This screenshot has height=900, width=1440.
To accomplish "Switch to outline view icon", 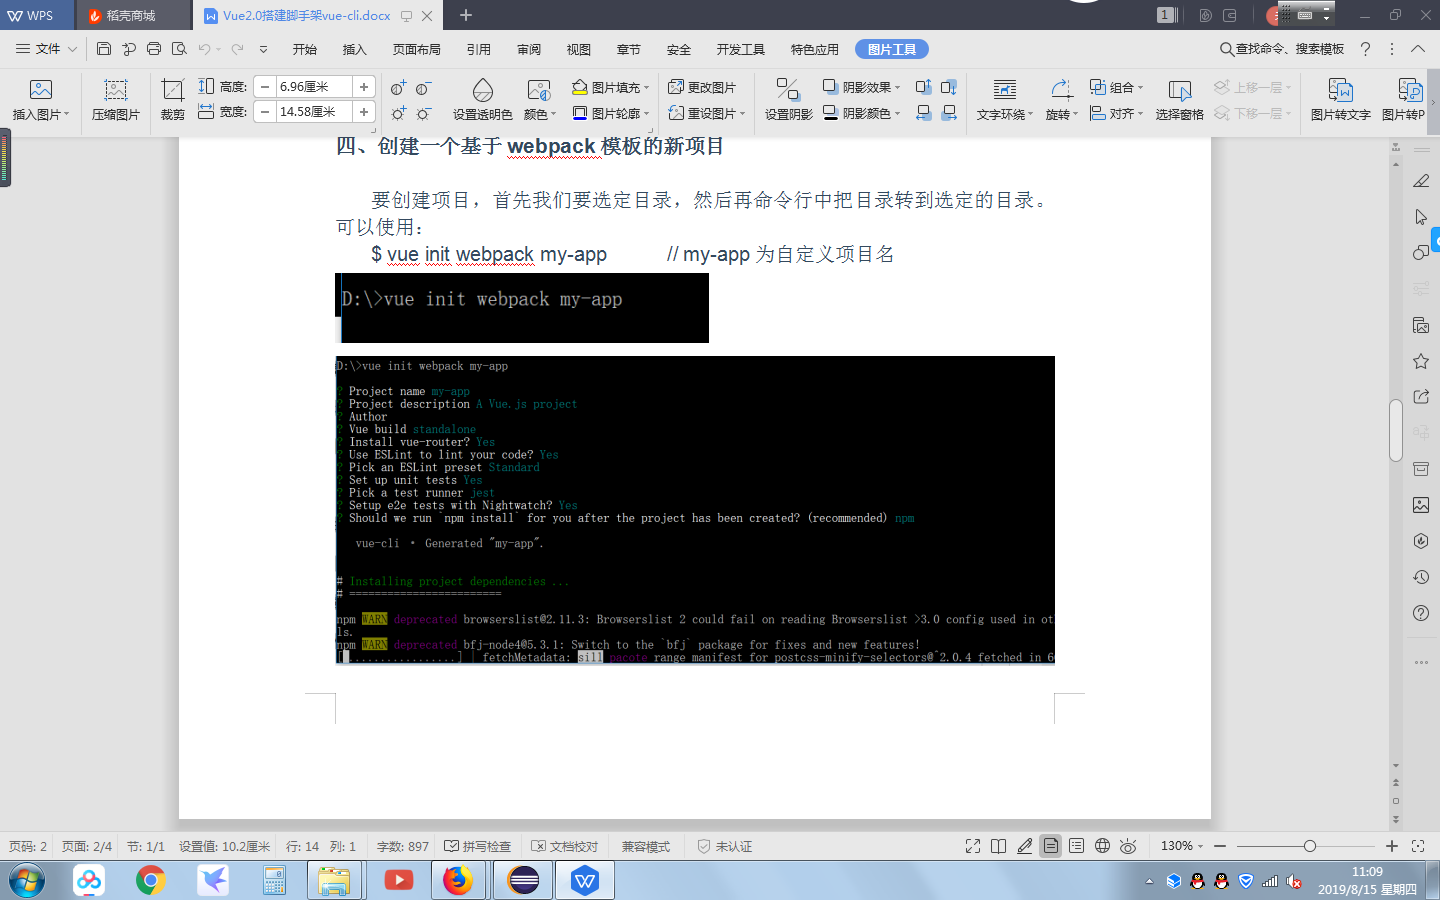I will pyautogui.click(x=1076, y=846).
